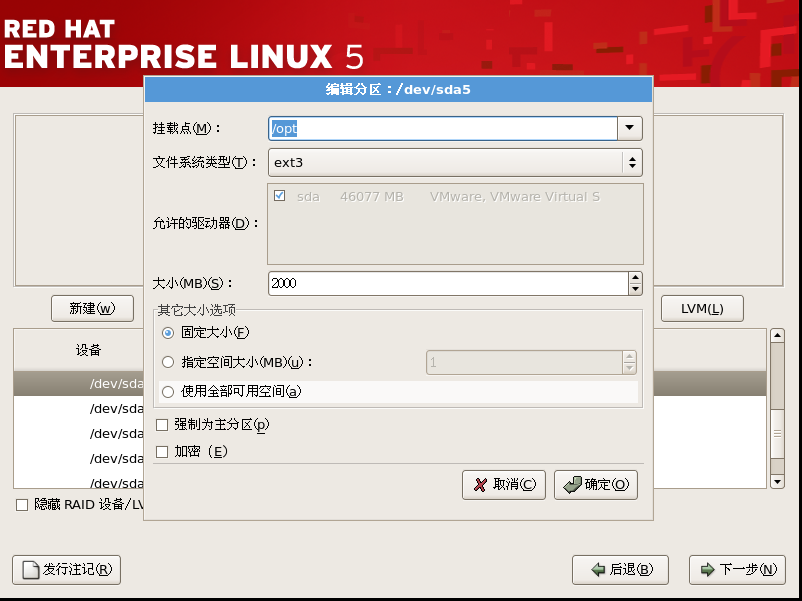Screen dimensions: 802x601
Task: Click the 取消 cancel button
Action: tap(504, 485)
